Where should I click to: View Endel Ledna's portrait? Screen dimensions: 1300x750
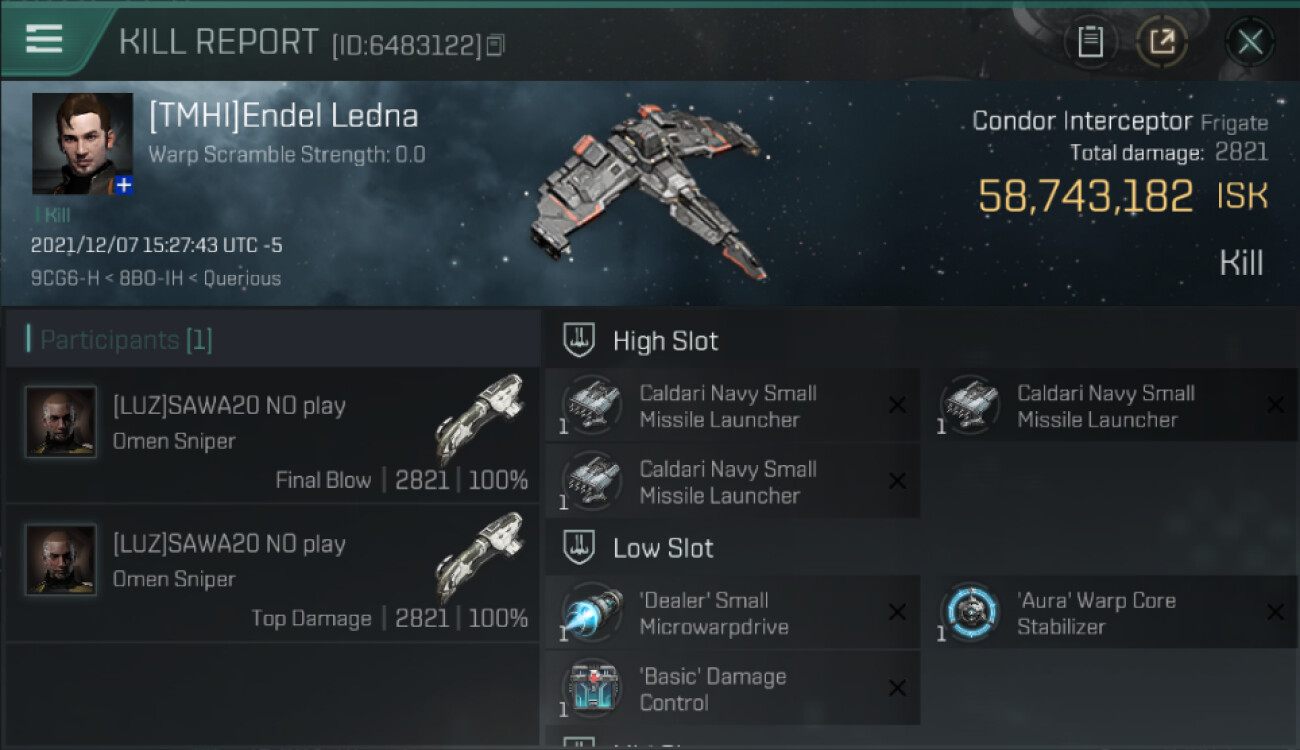point(82,143)
